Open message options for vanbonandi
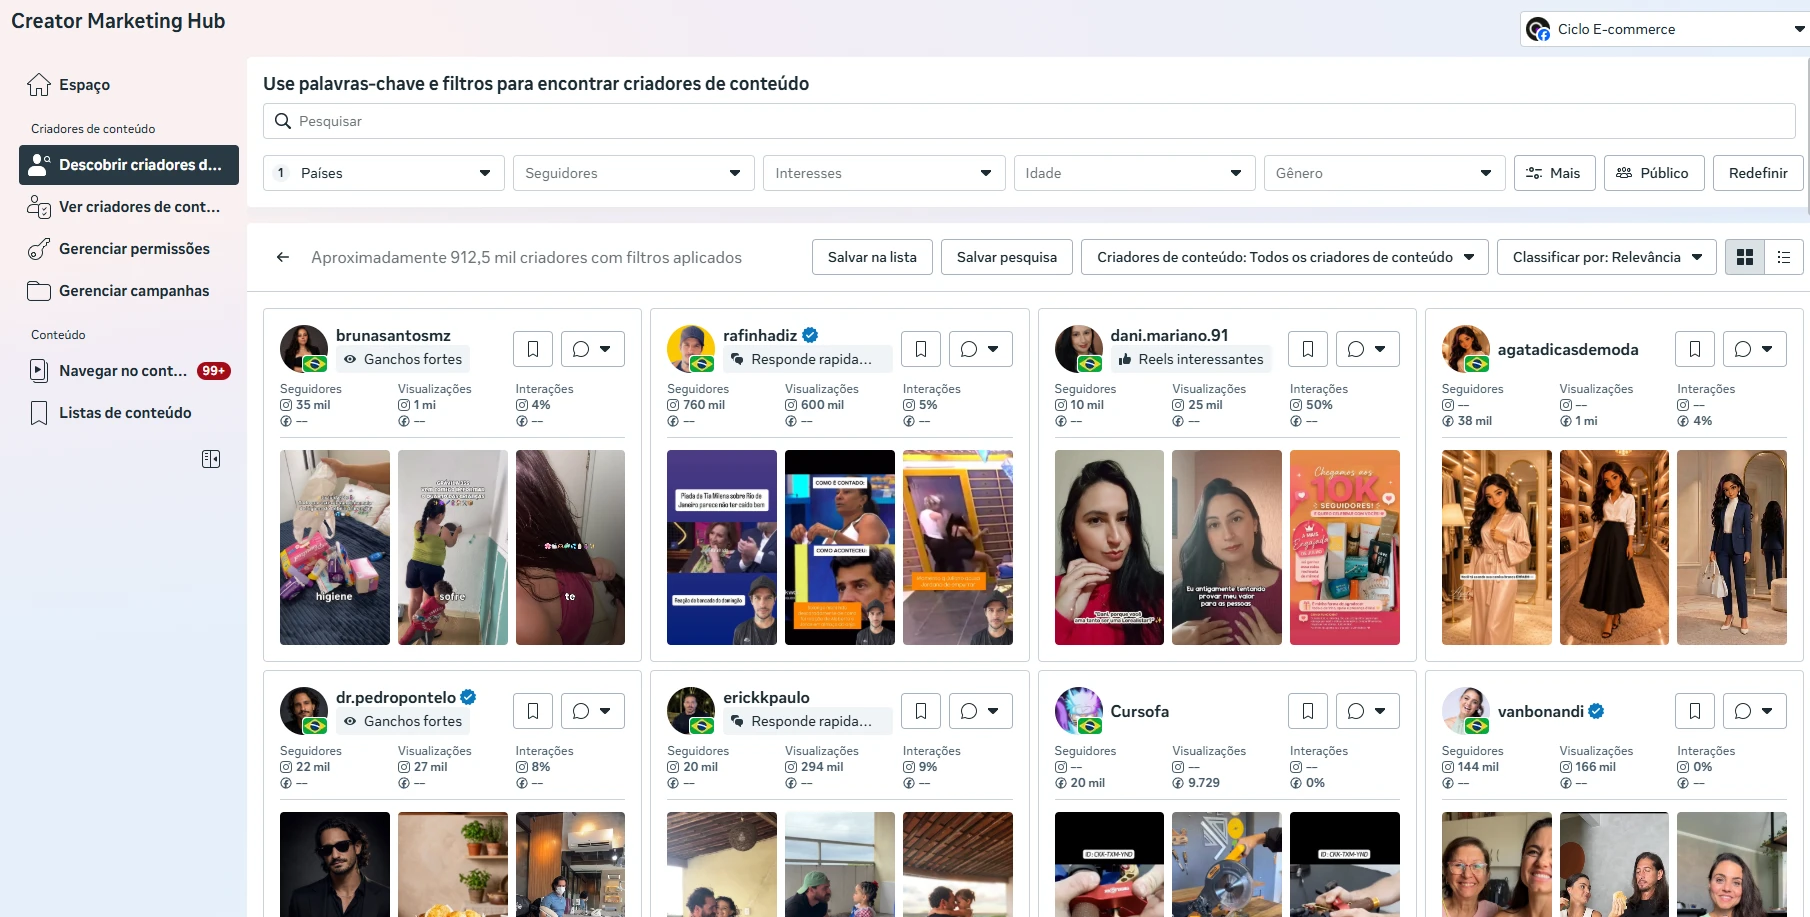 (1755, 711)
